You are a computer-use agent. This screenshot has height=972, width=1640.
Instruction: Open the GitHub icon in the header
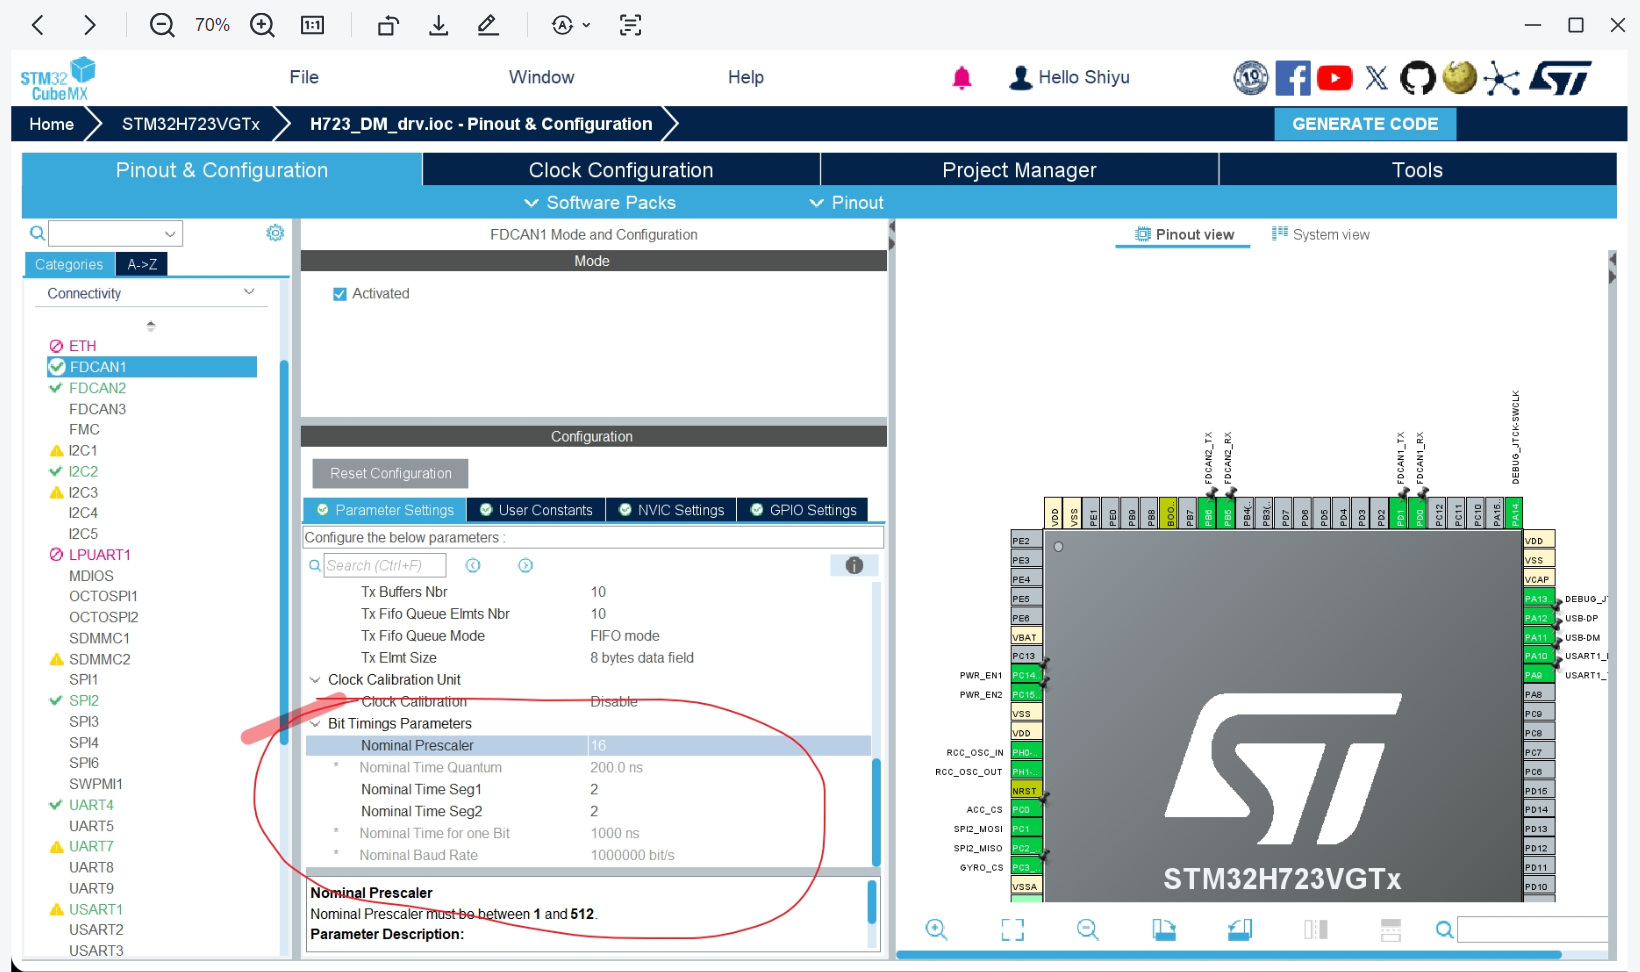1418,78
